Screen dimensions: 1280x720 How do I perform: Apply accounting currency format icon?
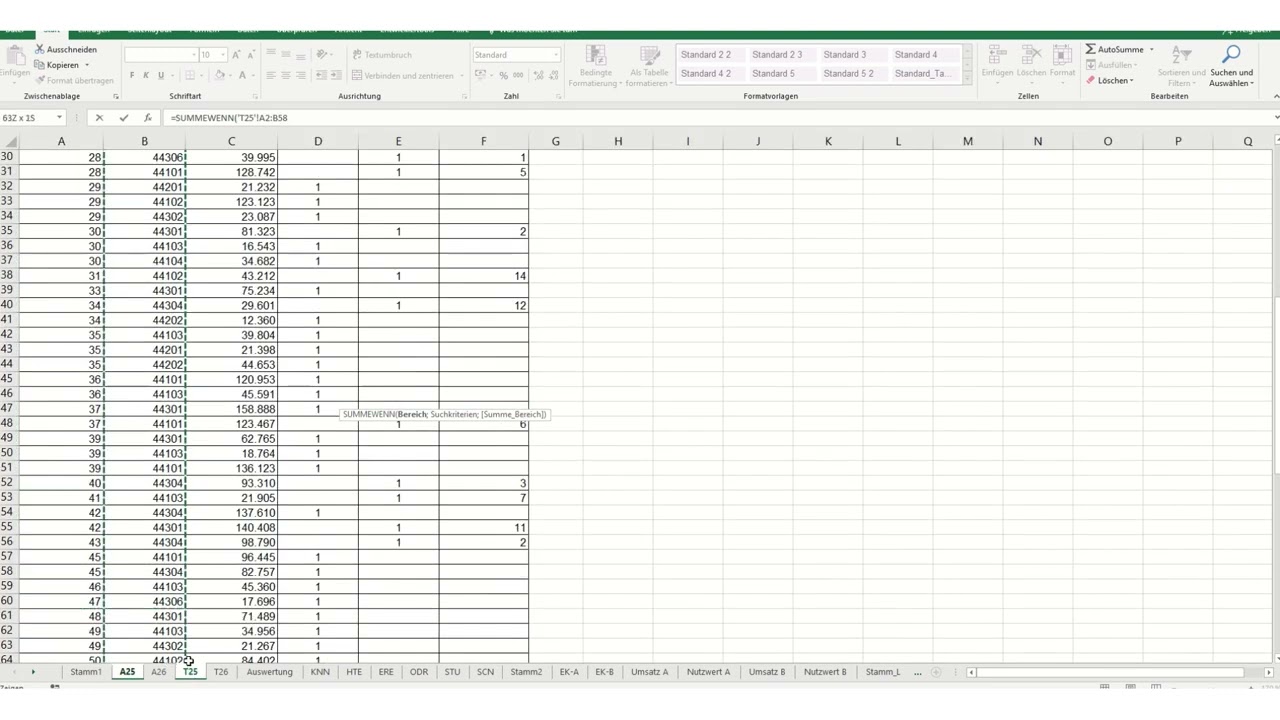483,76
